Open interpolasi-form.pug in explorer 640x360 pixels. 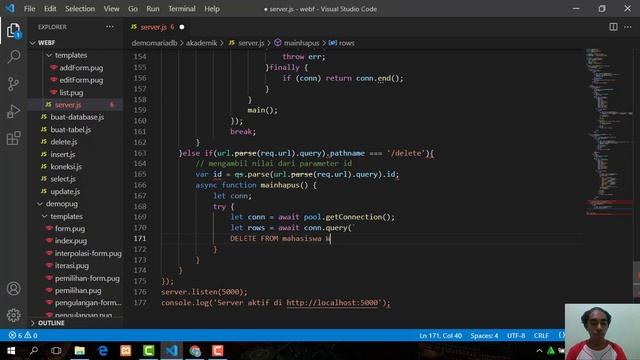click(88, 253)
